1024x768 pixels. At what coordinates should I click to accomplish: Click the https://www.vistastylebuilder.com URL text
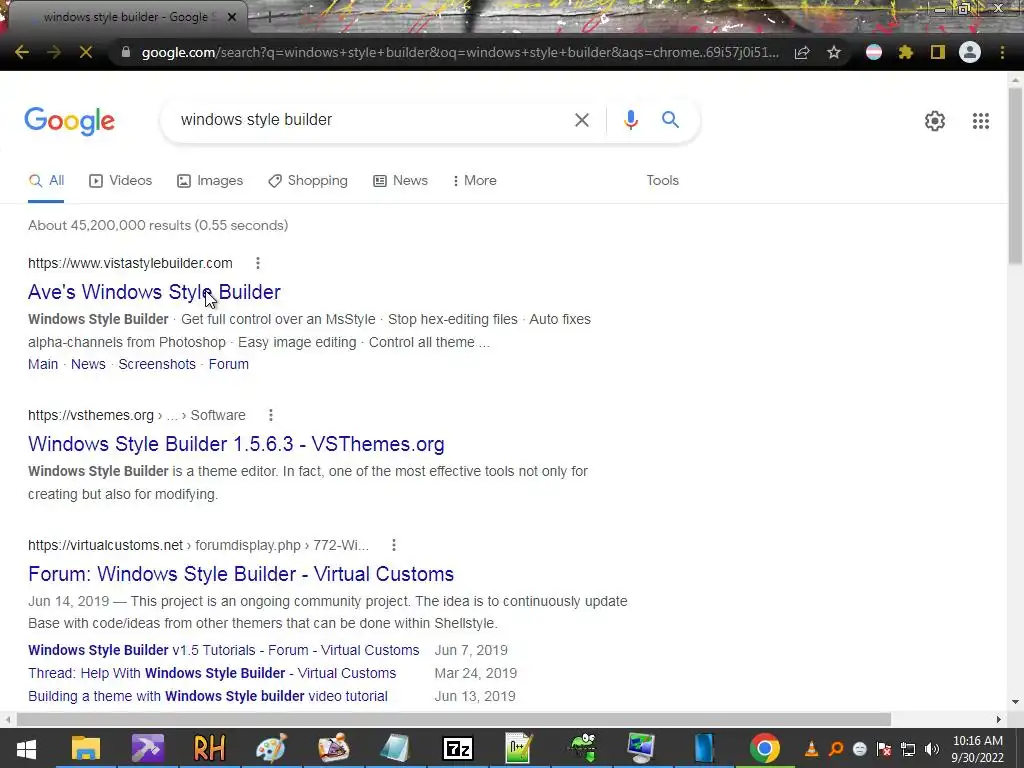click(131, 263)
